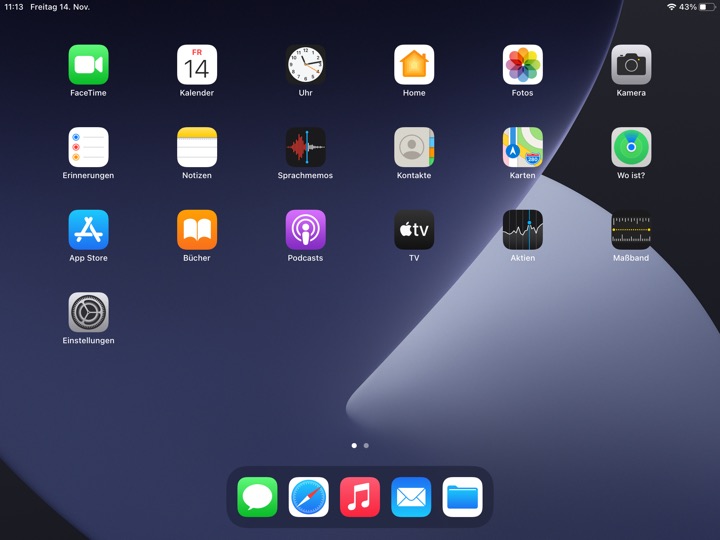Image resolution: width=720 pixels, height=540 pixels.
Task: Launch the Kamera app
Action: [631, 65]
